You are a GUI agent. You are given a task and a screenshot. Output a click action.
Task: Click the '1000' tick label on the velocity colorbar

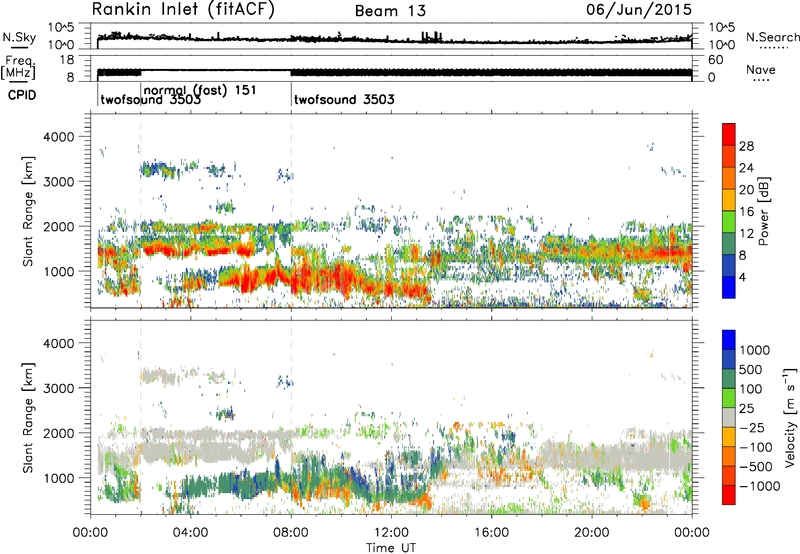[754, 350]
